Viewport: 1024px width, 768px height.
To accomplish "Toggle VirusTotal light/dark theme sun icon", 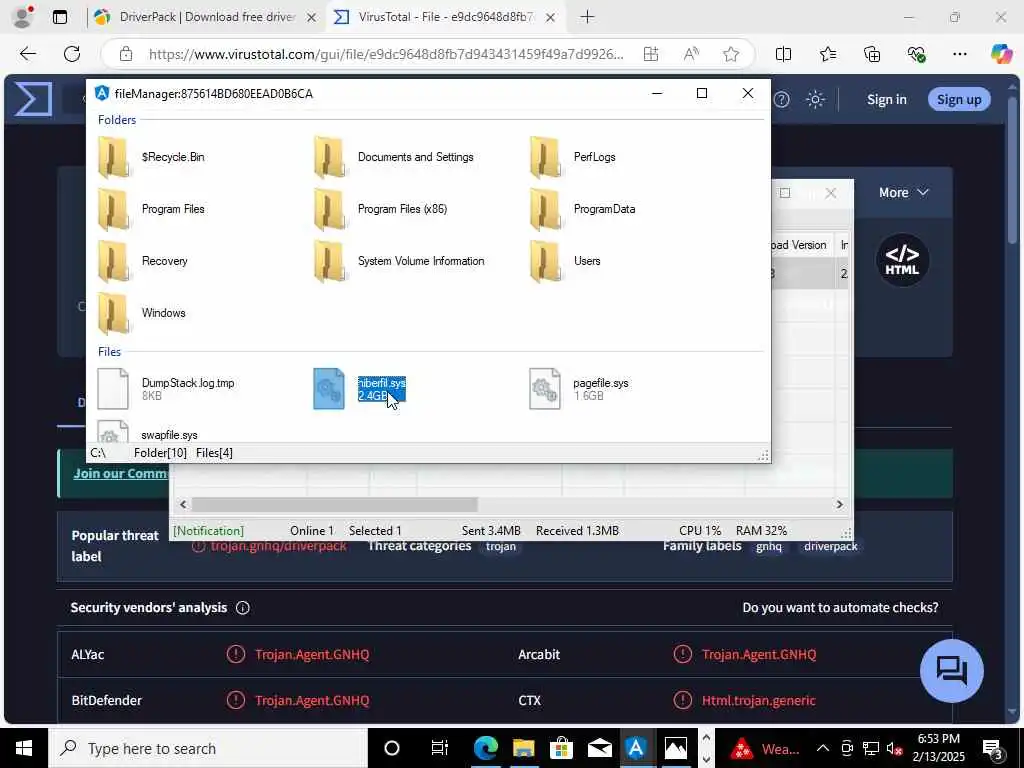I will tap(815, 99).
